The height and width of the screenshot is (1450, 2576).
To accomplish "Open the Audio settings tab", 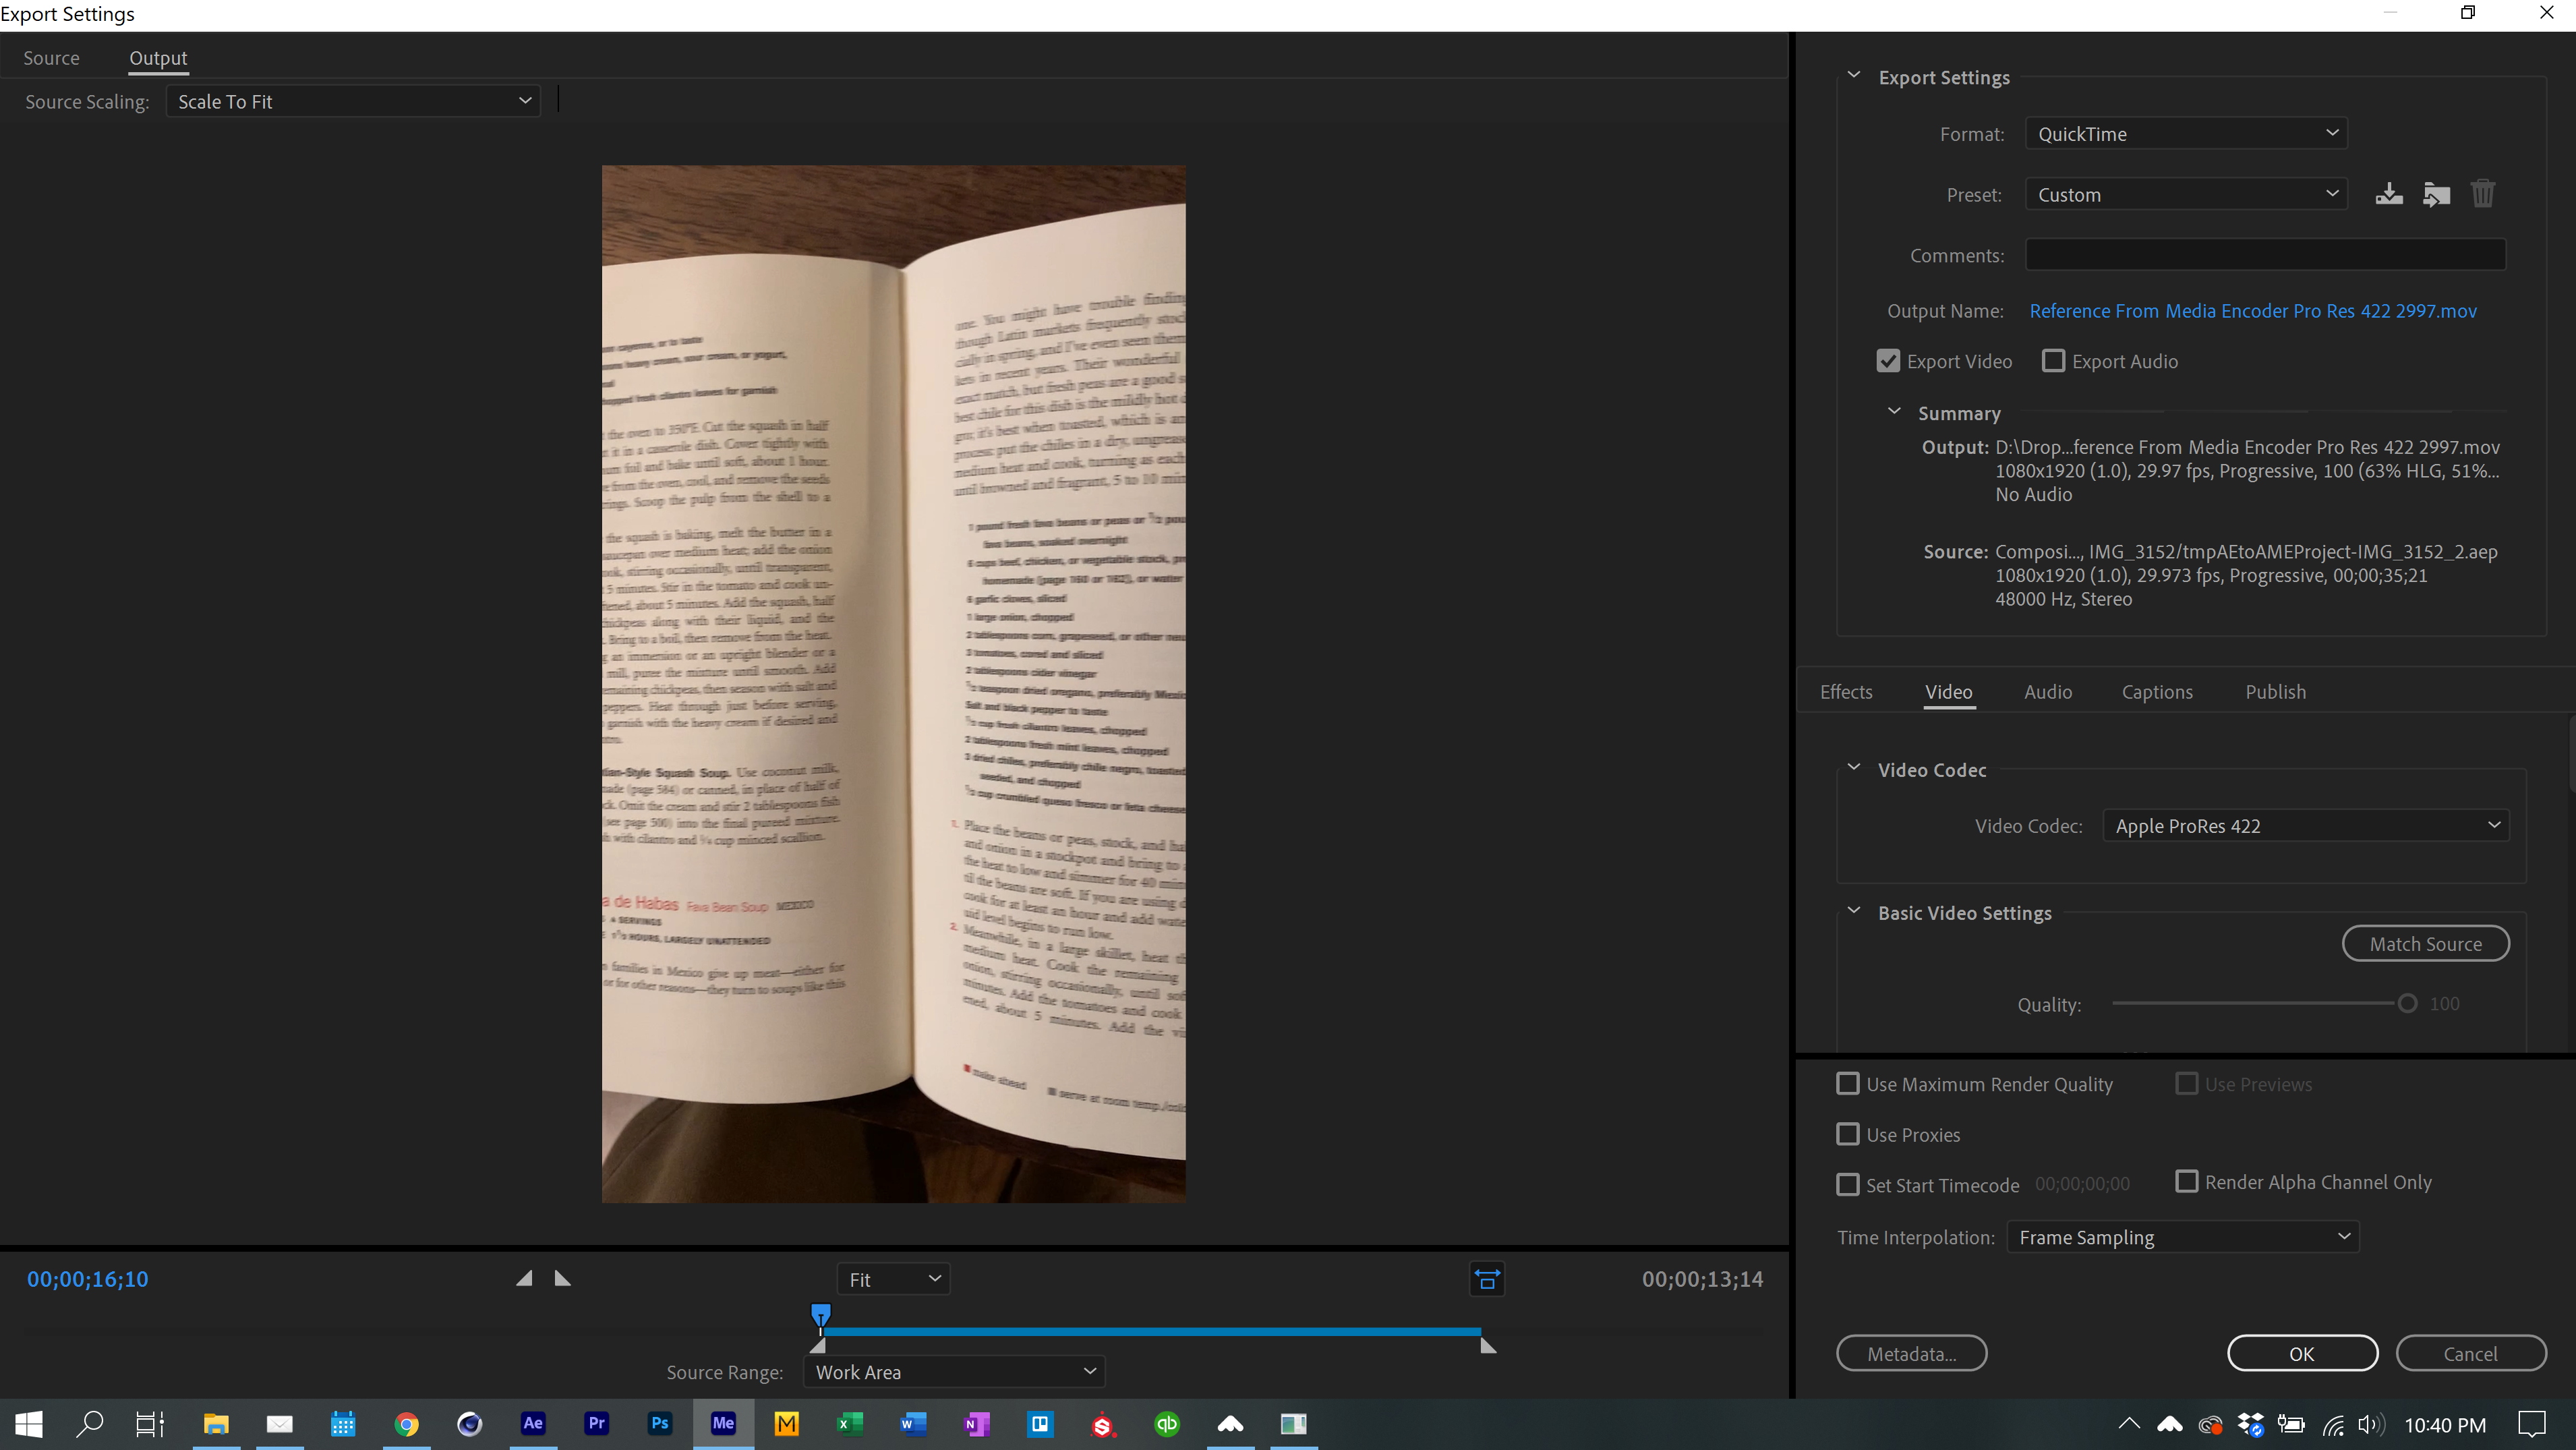I will click(2047, 691).
